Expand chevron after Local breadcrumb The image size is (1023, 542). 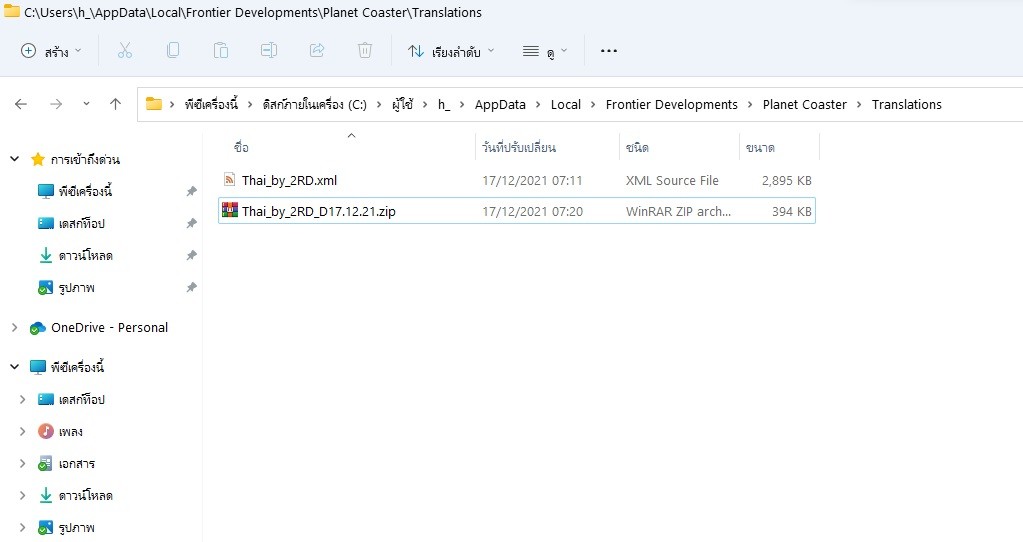[x=593, y=104]
